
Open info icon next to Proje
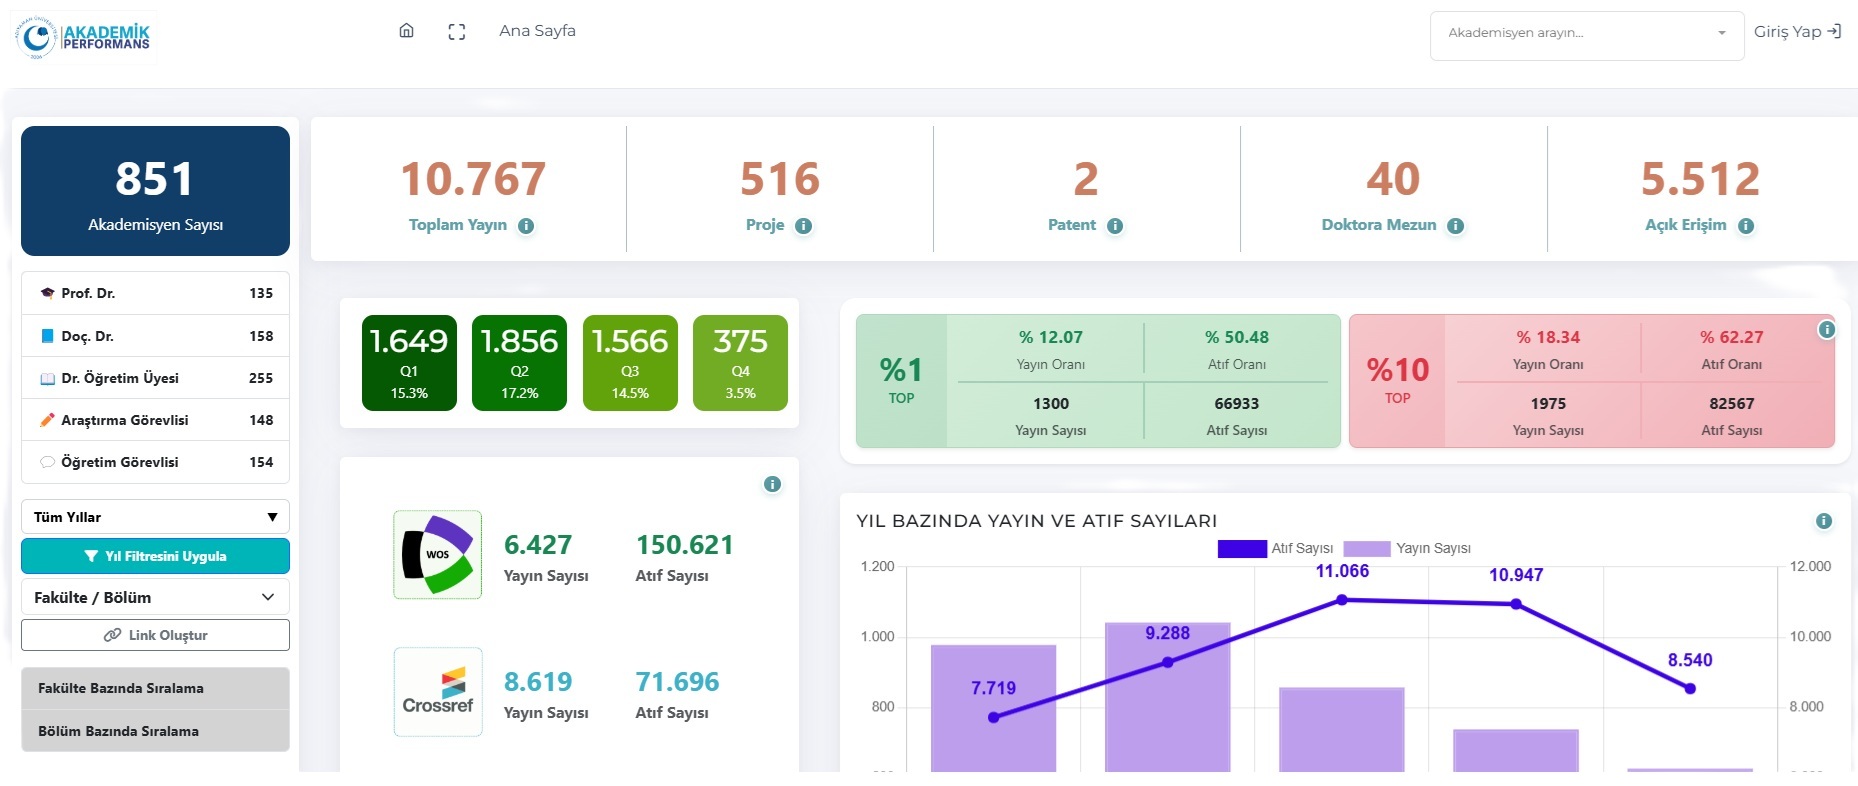click(803, 226)
